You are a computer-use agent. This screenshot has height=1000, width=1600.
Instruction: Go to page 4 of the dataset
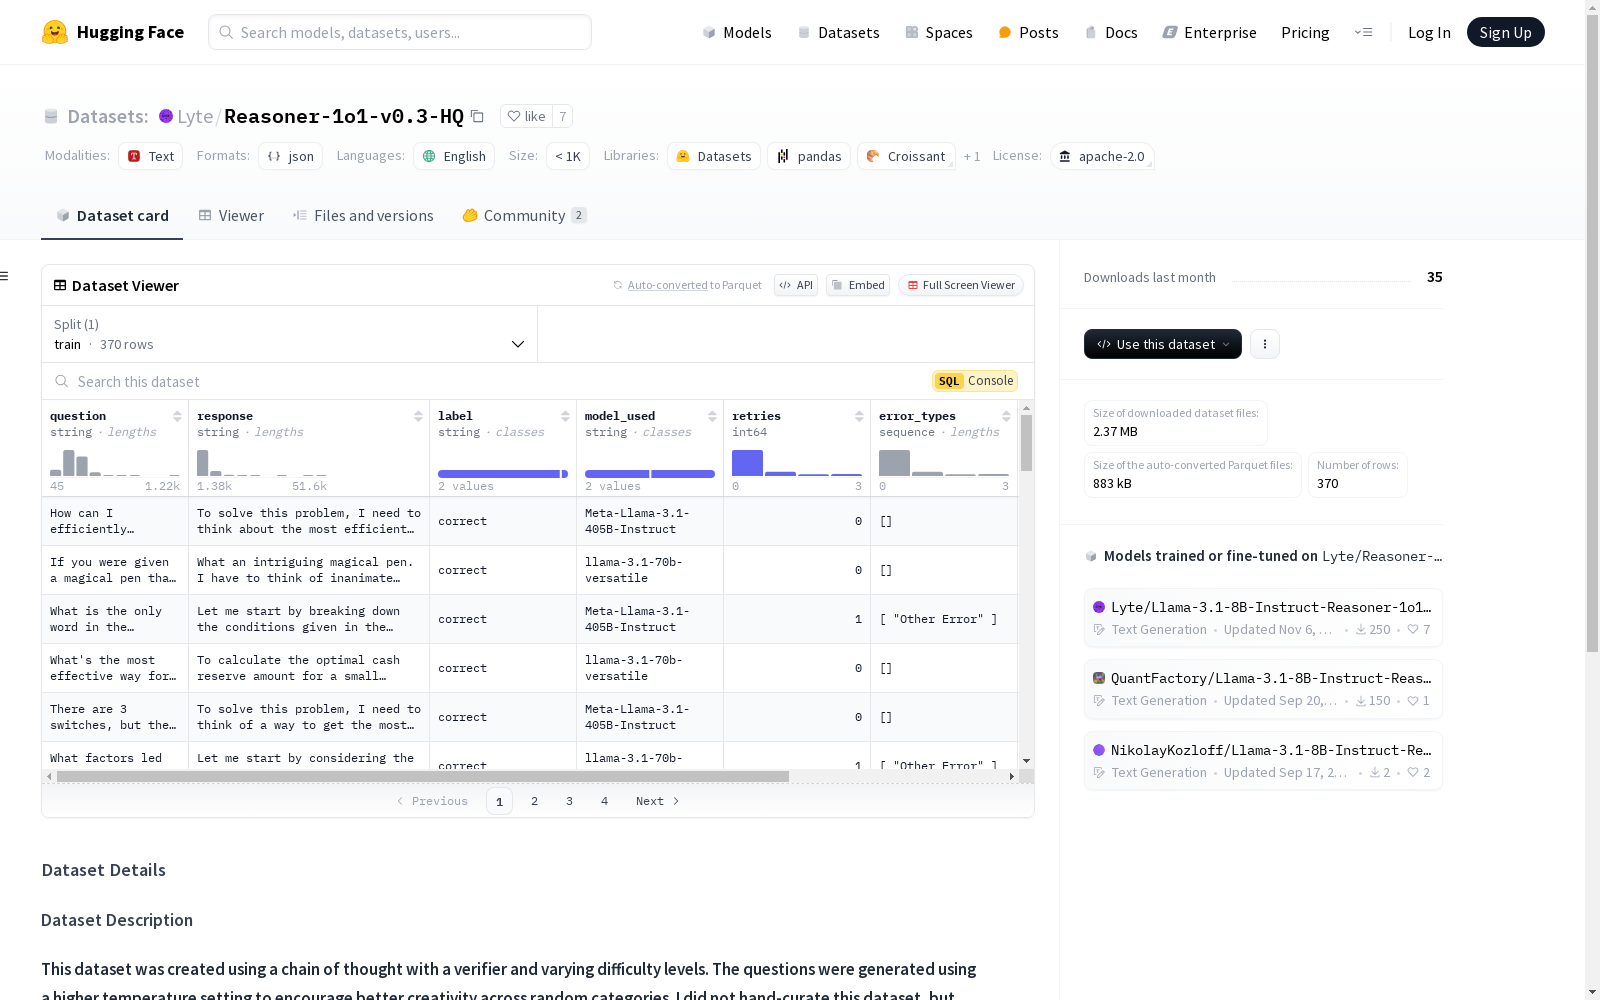605,801
